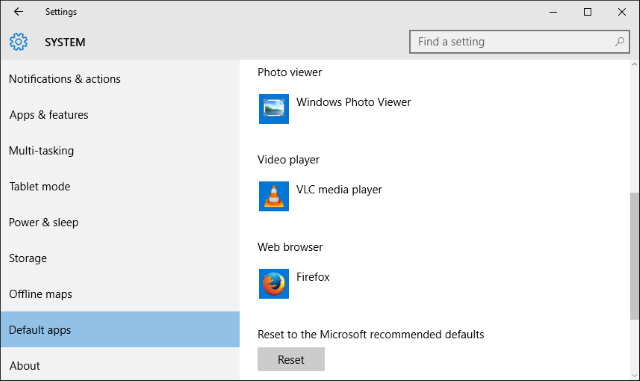Click the vertical scrollbar thumb
Image resolution: width=640 pixels, height=381 pixels.
pos(634,256)
